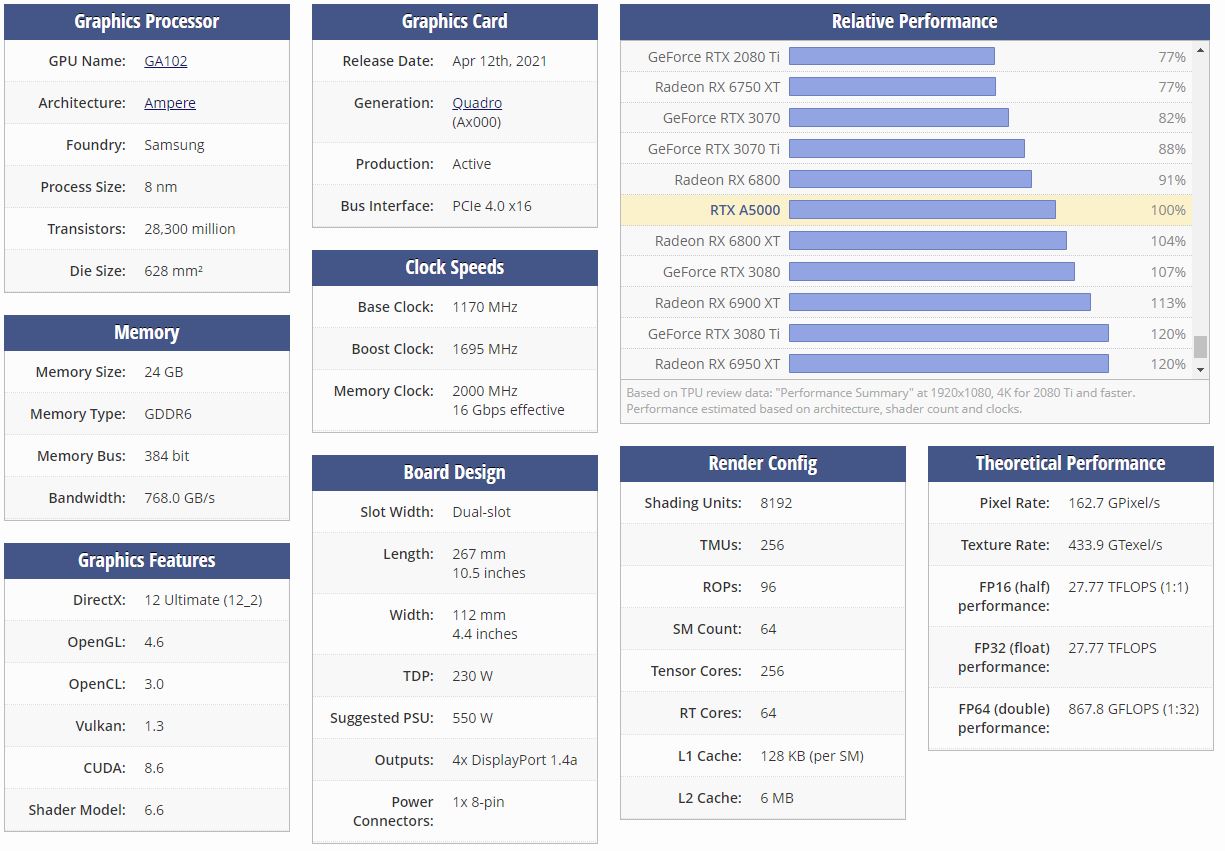
Task: Click the 433.9 GTexel/s texture rate value
Action: click(x=1116, y=545)
